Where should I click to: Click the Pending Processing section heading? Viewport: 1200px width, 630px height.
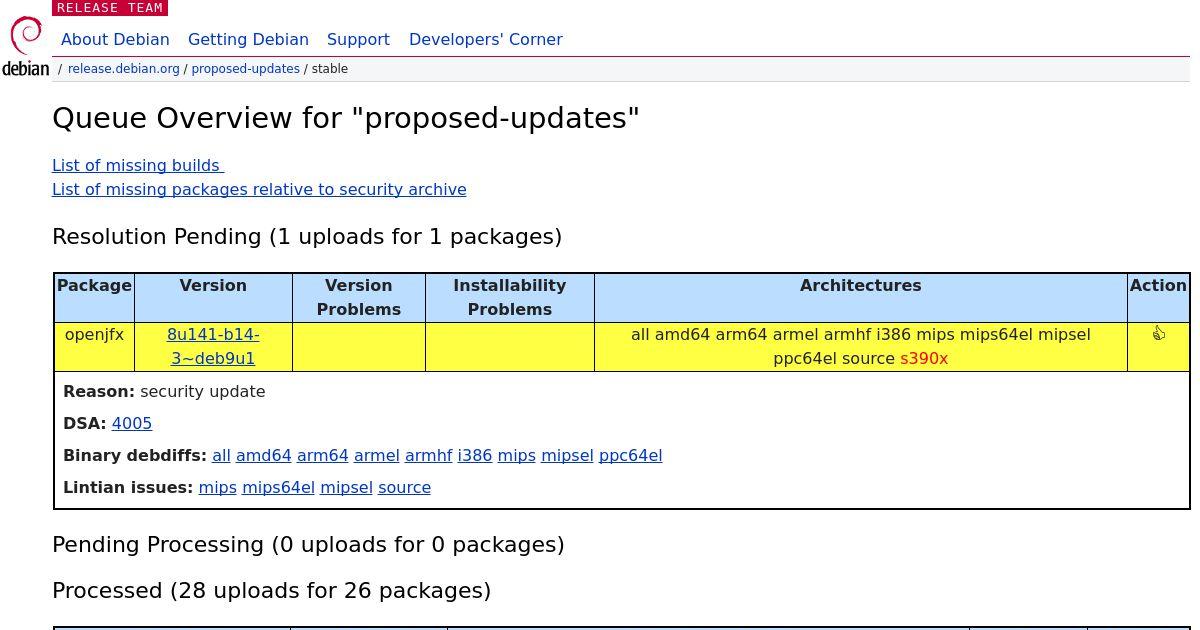tap(308, 545)
